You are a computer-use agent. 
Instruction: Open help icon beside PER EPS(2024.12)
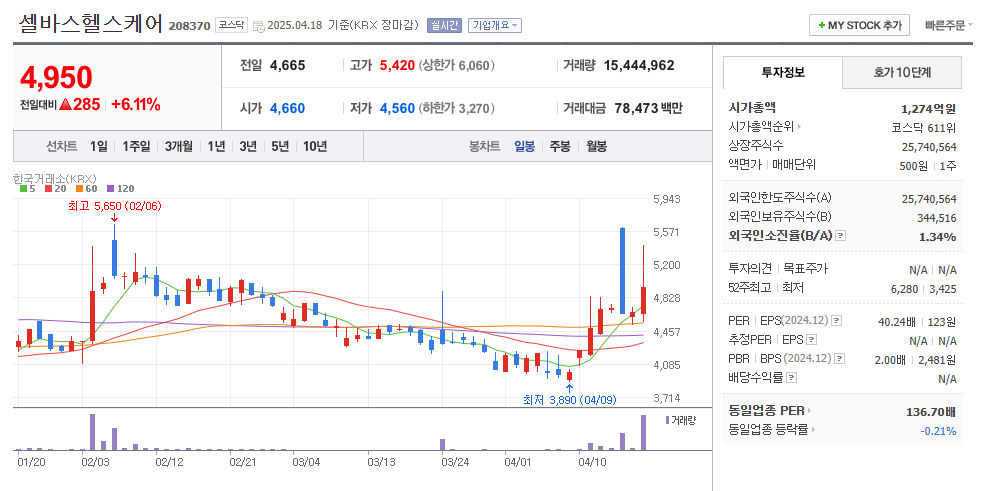click(x=836, y=321)
